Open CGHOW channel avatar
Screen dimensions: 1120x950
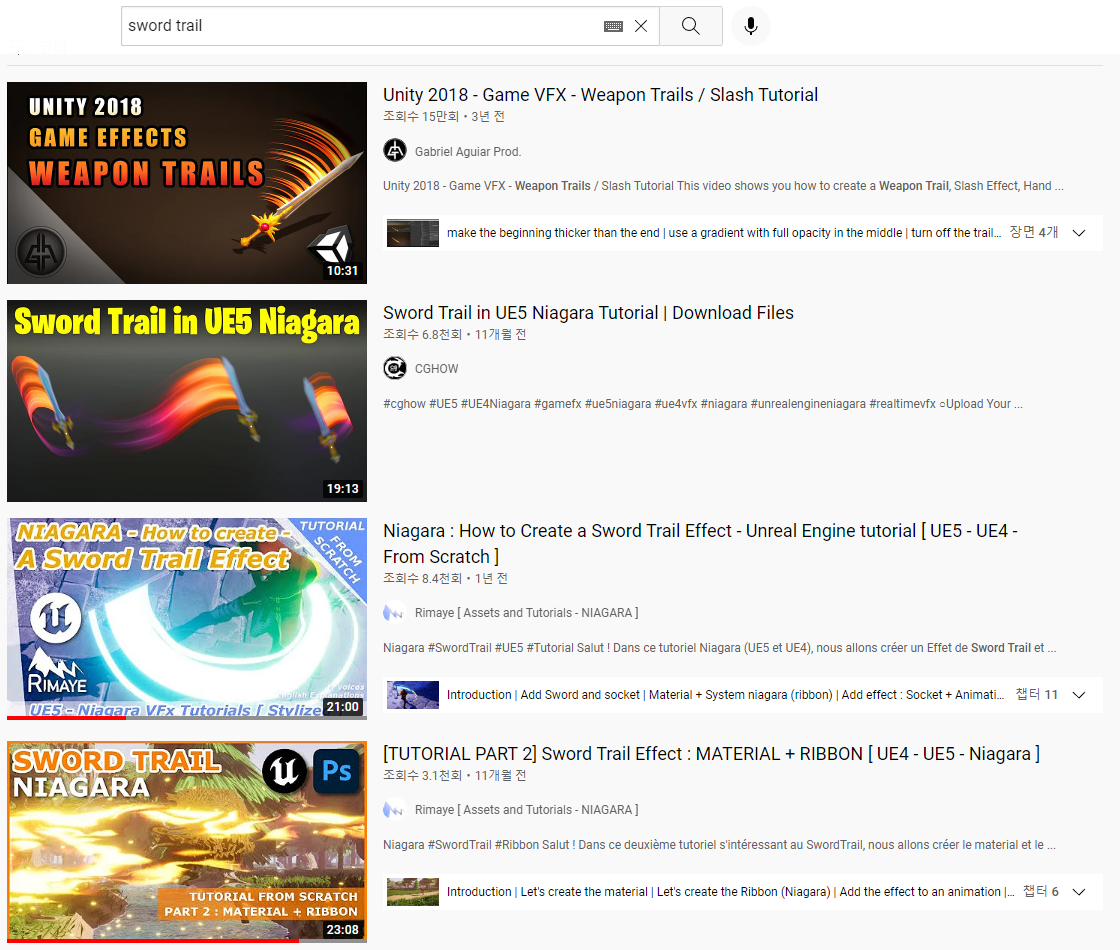tap(395, 369)
